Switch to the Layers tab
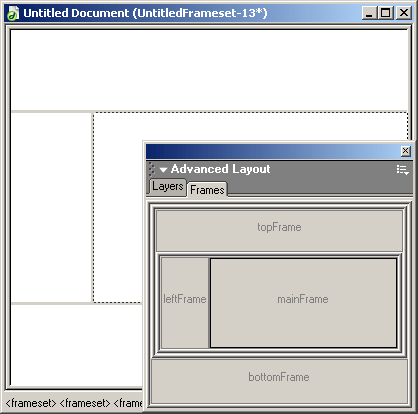The image size is (418, 414). [167, 186]
